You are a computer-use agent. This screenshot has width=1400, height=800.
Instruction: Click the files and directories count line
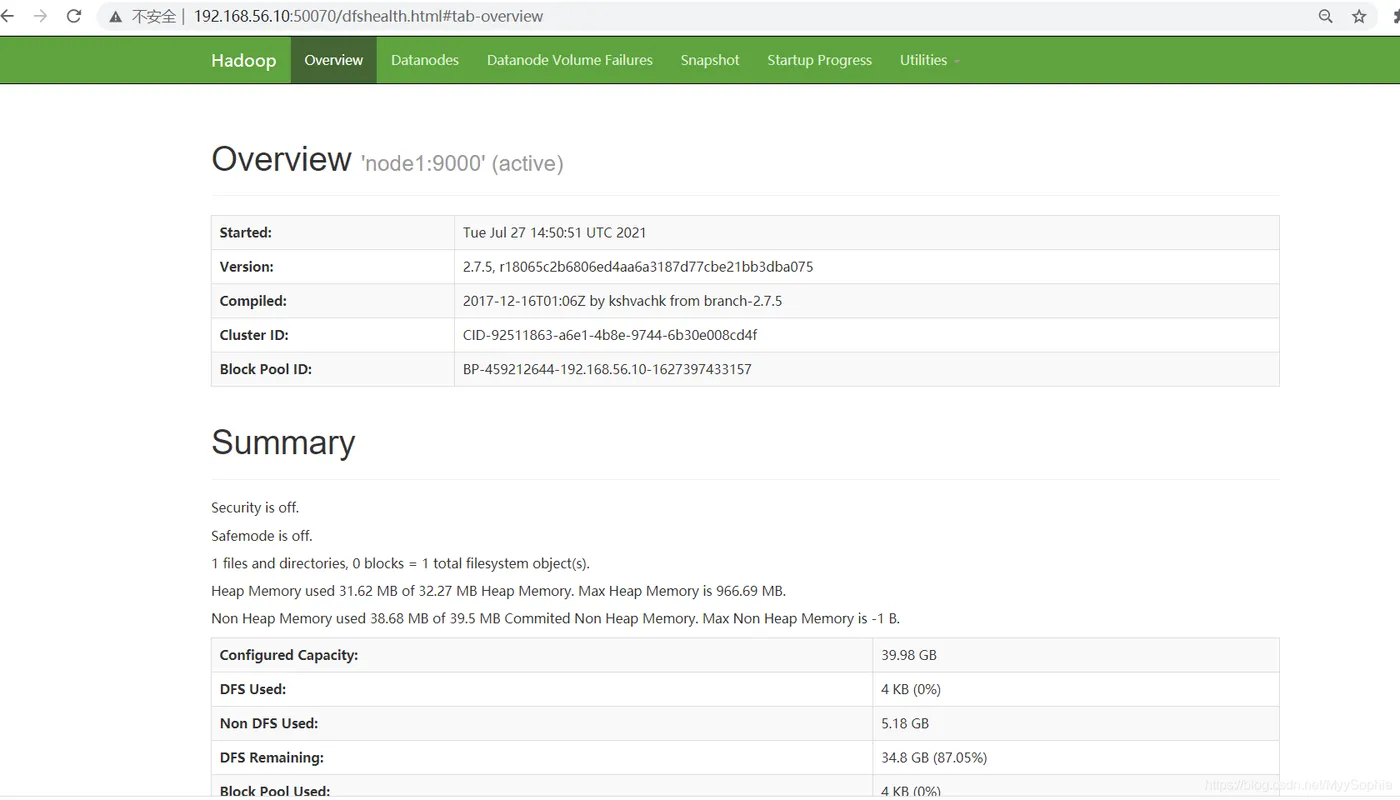pos(401,563)
